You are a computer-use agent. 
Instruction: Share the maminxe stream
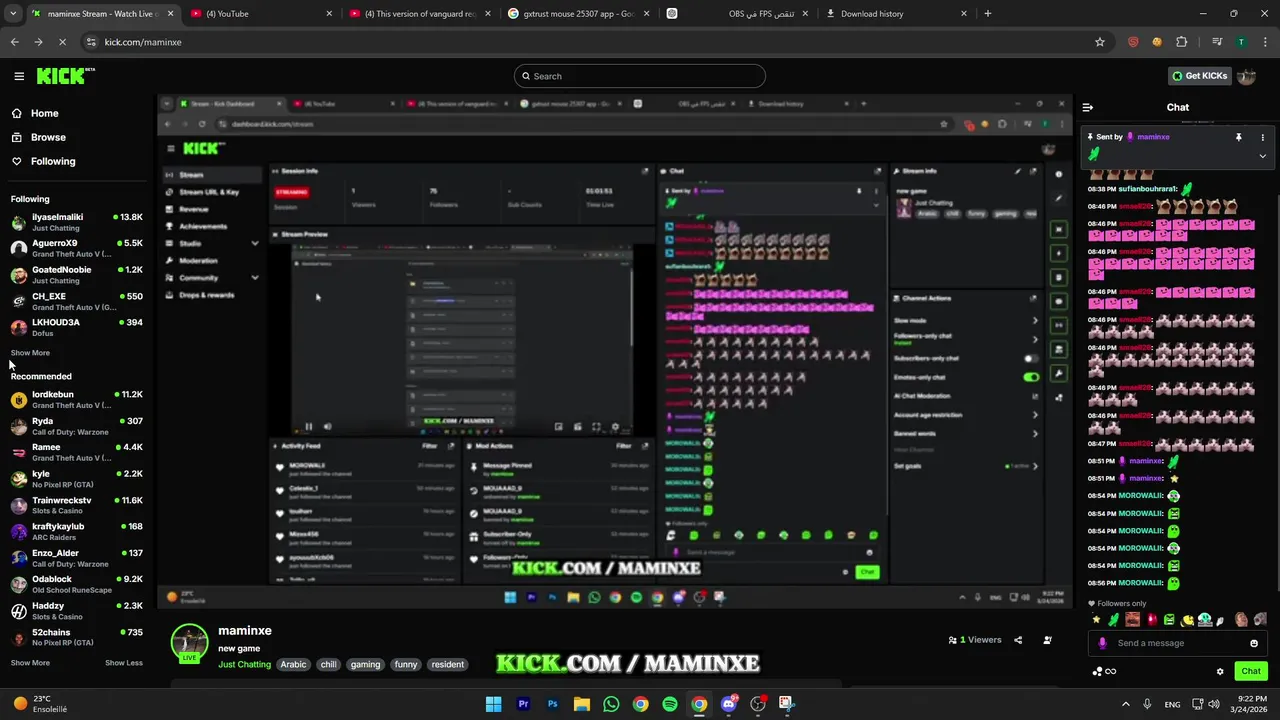pyautogui.click(x=1018, y=640)
